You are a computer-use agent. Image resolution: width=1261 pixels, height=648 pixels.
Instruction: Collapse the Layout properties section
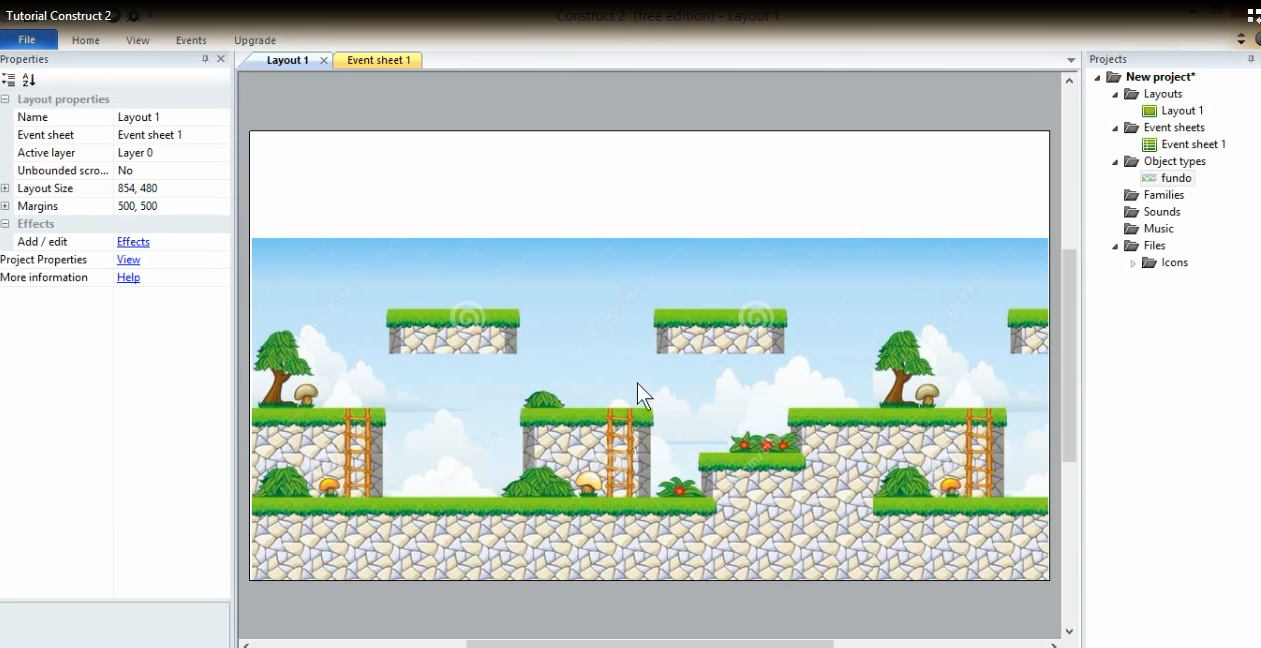point(7,99)
